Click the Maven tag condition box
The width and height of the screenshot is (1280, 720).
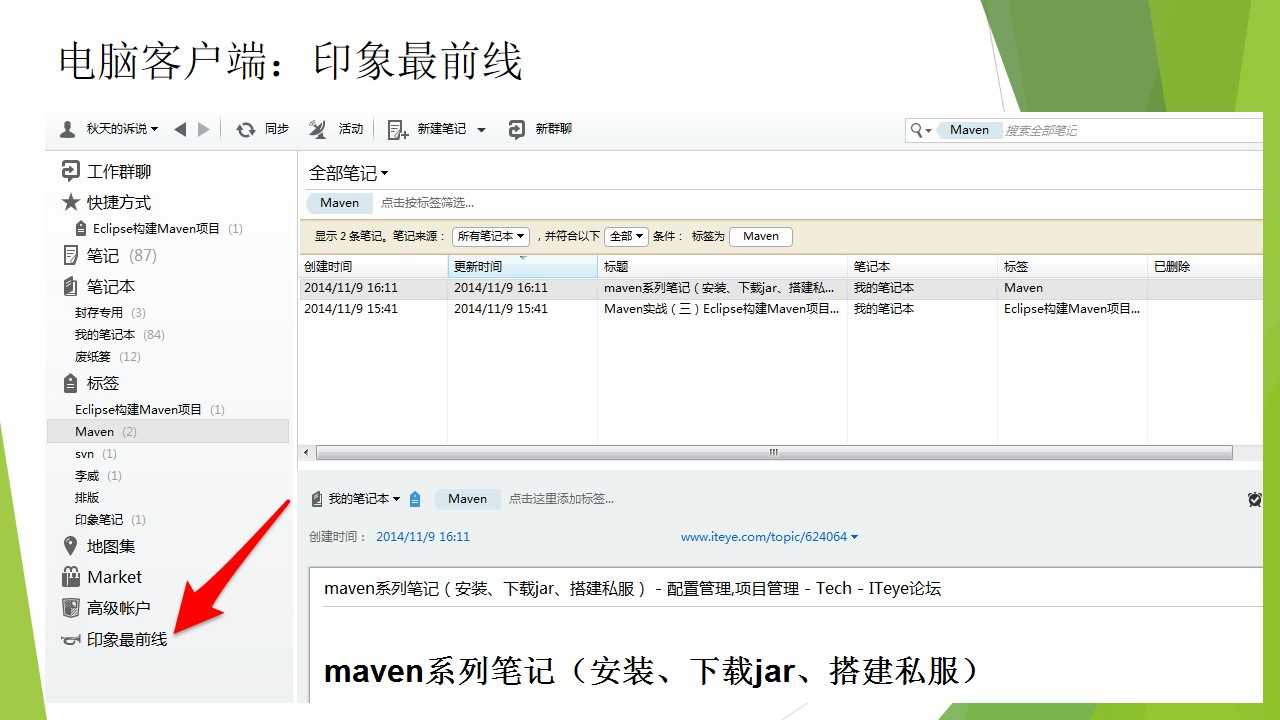[761, 236]
